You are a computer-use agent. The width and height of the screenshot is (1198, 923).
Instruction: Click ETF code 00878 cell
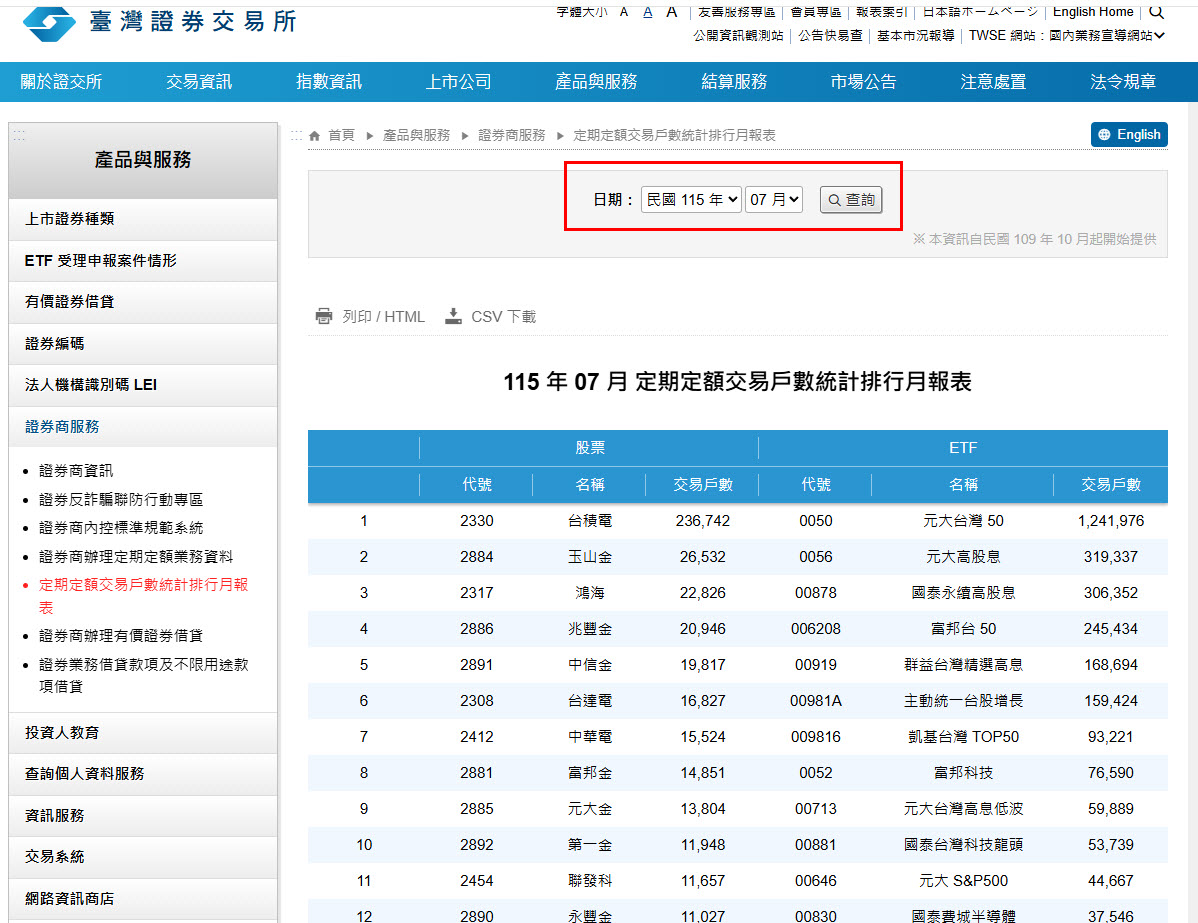(x=816, y=593)
